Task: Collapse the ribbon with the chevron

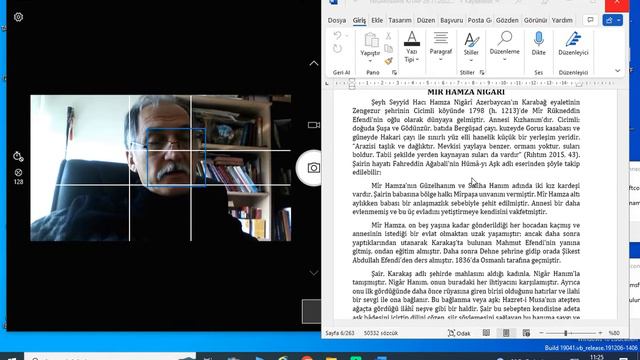Action: tap(618, 71)
